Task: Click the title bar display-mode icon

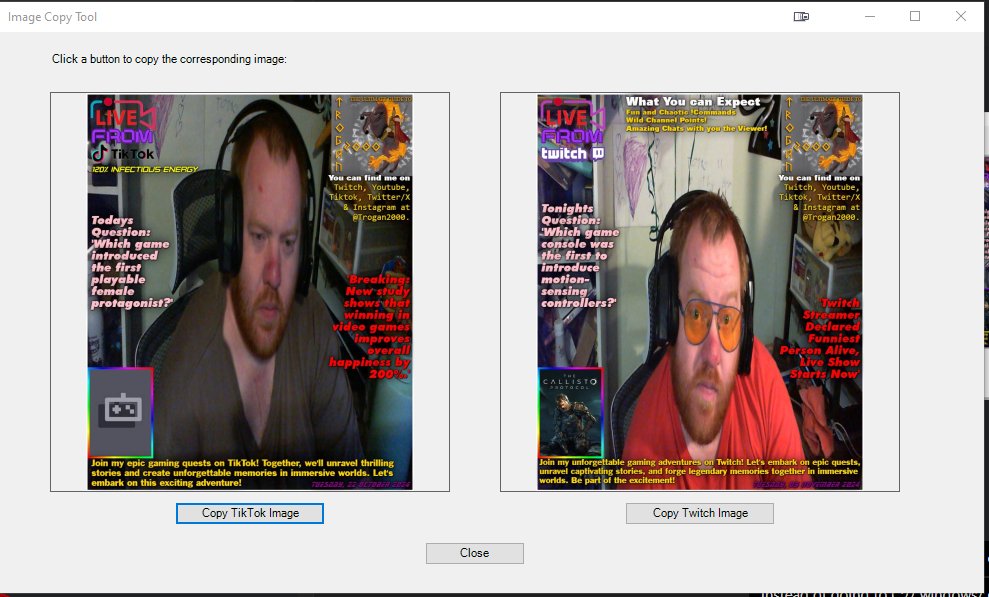Action: (x=801, y=16)
